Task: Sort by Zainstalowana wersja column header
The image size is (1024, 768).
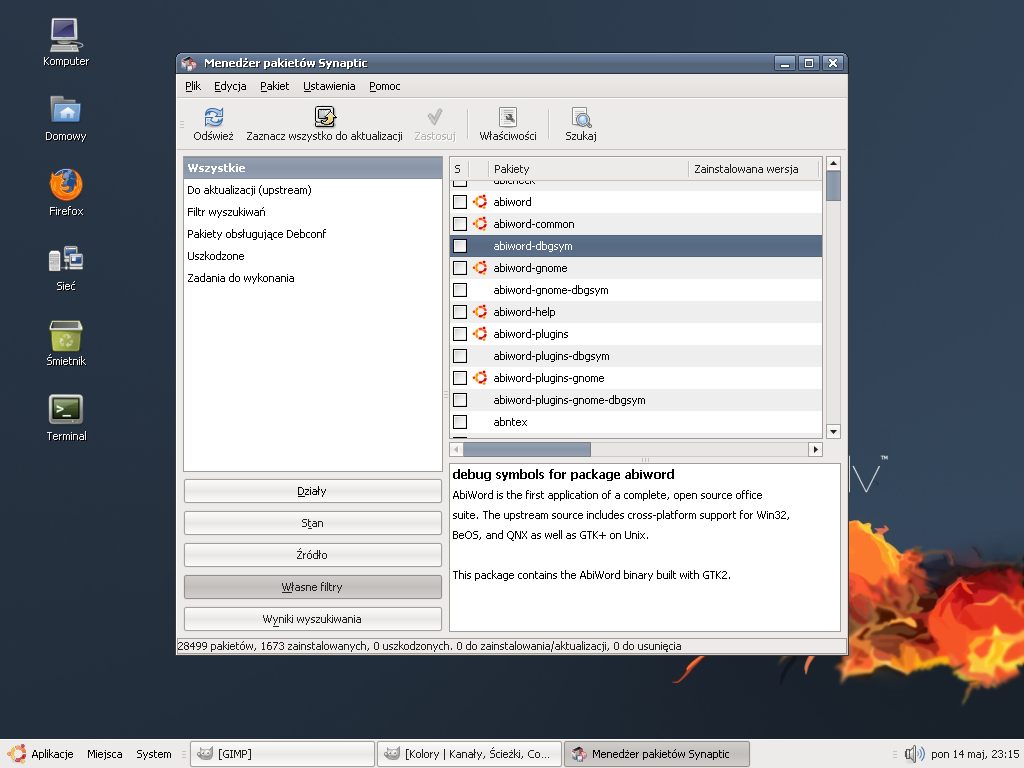Action: coord(754,169)
